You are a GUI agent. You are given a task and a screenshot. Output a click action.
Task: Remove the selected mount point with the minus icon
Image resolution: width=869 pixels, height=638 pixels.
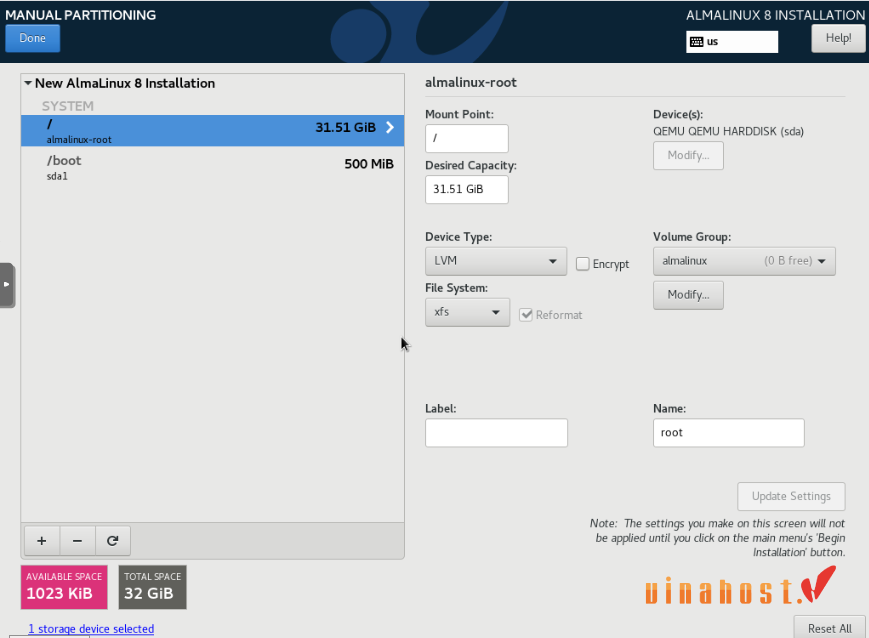[77, 540]
